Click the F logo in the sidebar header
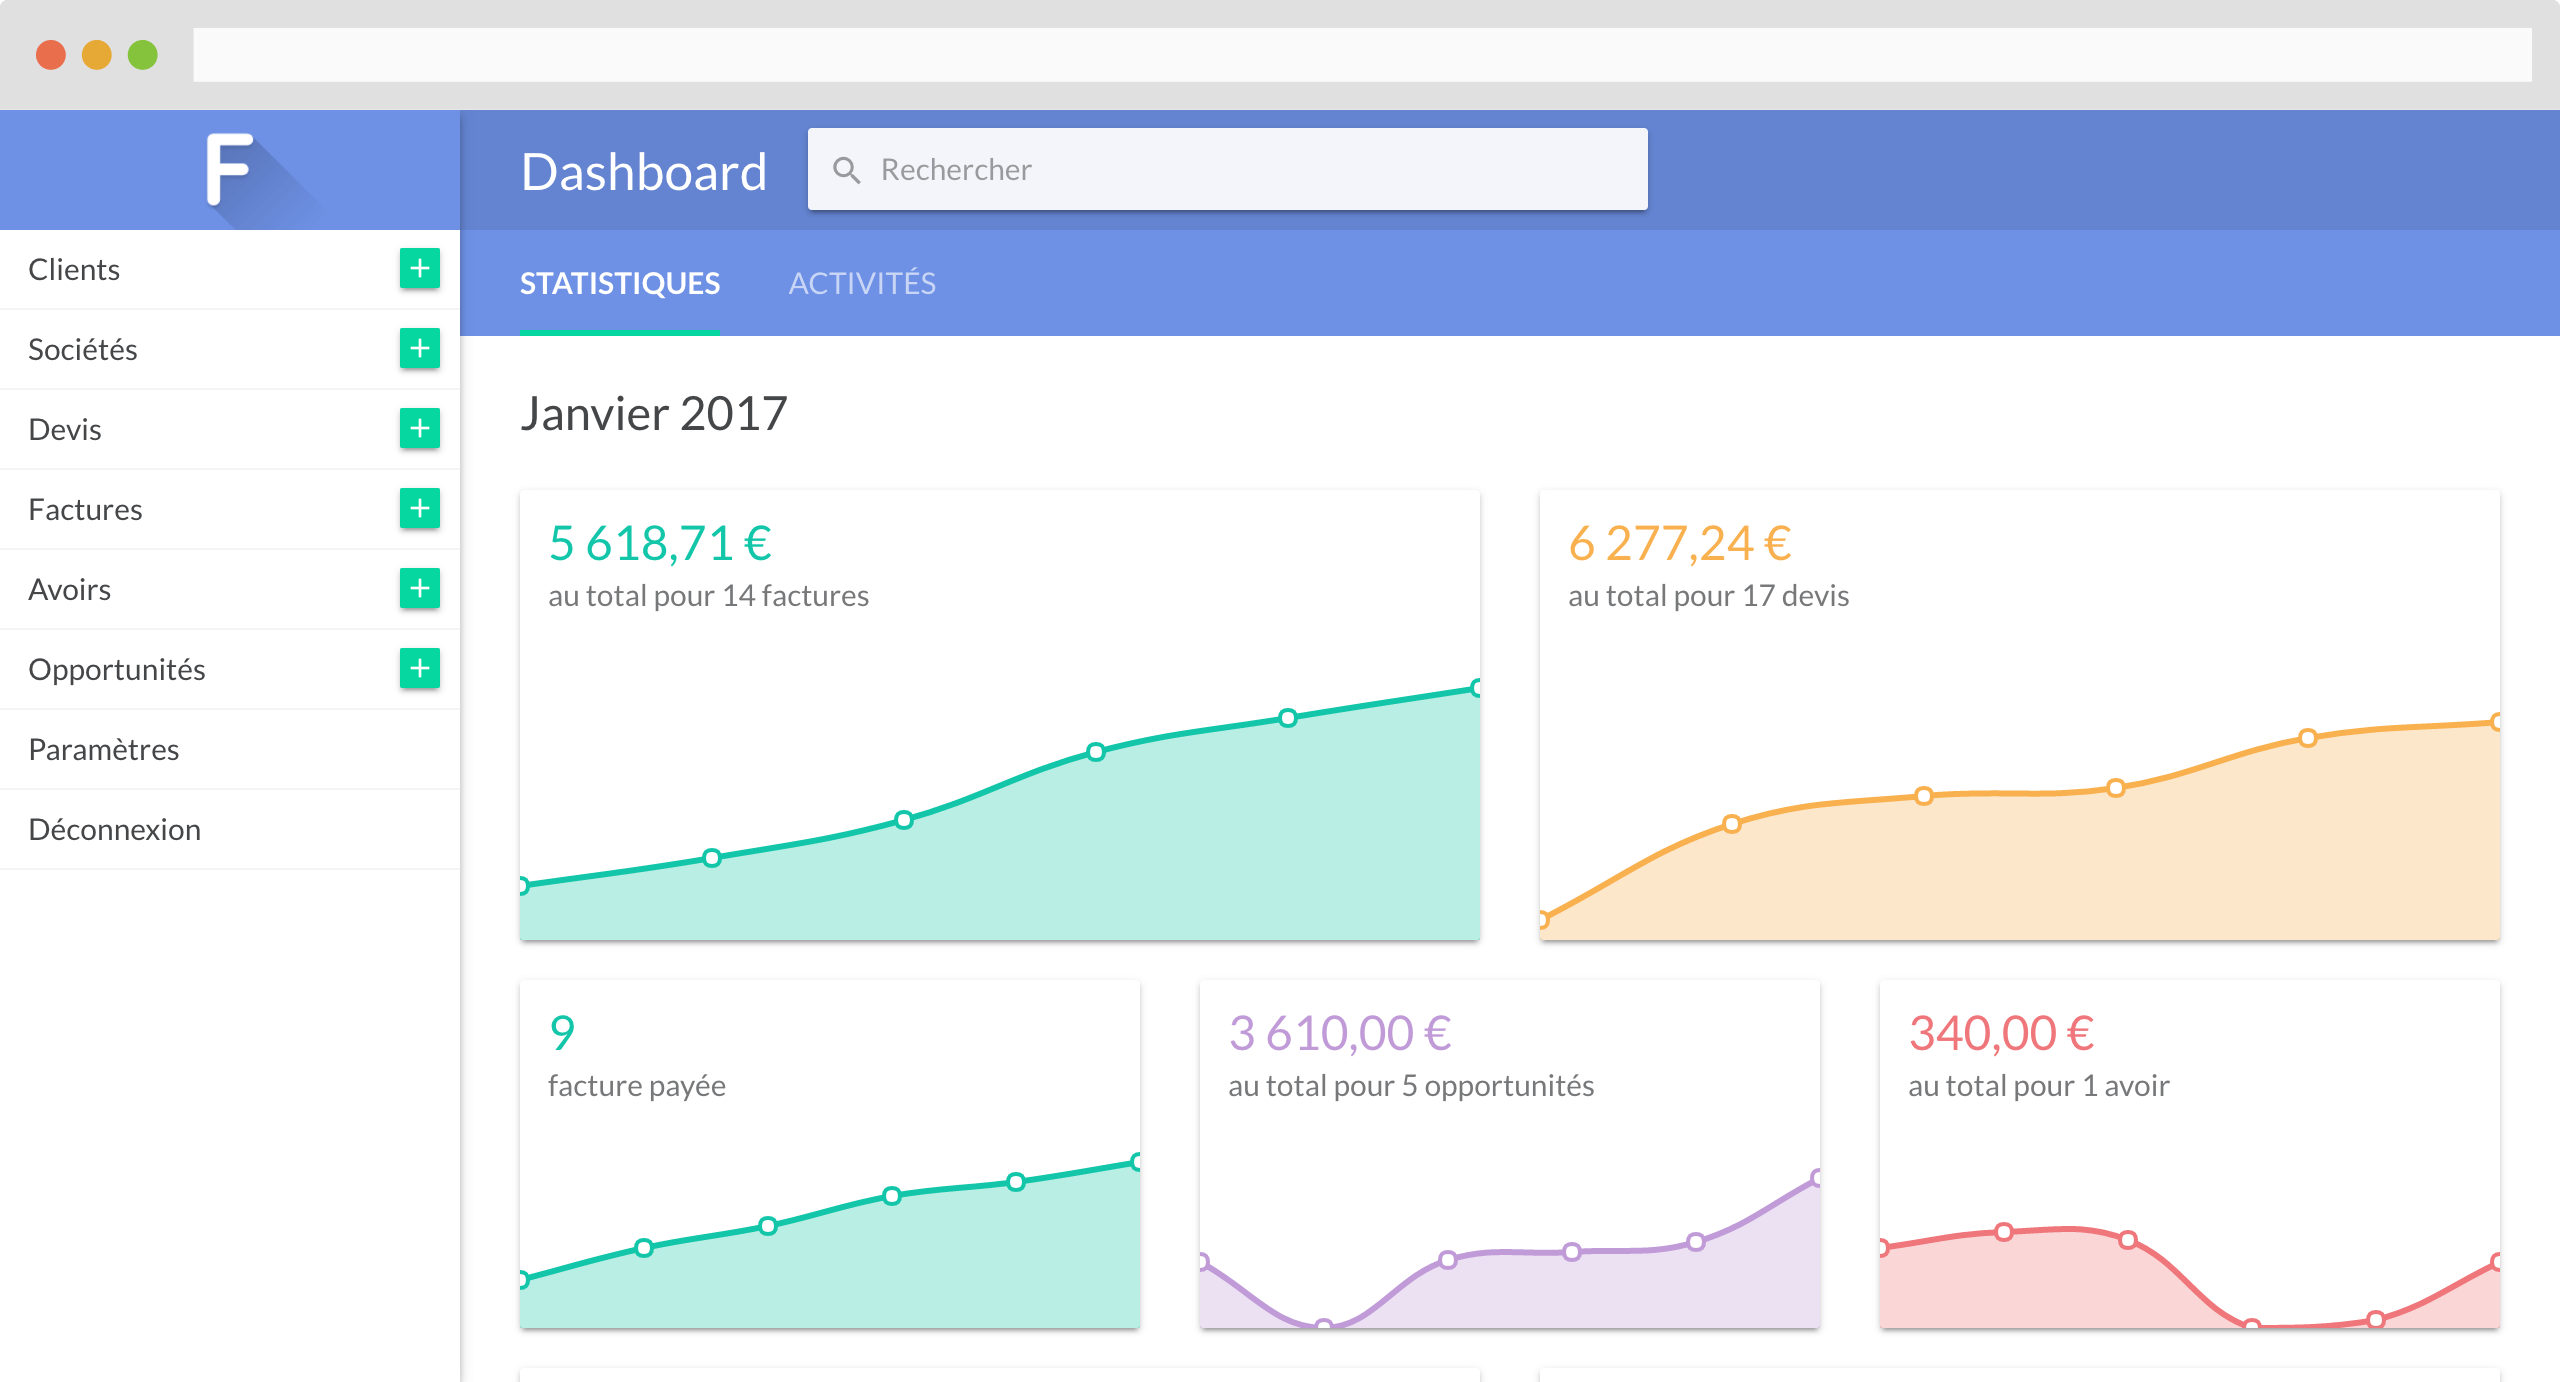Image resolution: width=2560 pixels, height=1382 pixels. pyautogui.click(x=229, y=169)
